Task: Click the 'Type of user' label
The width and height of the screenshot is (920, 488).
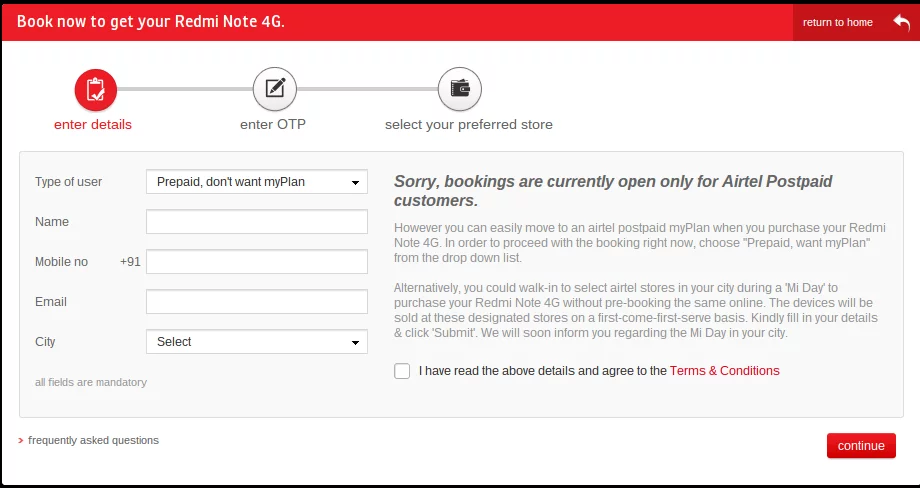Action: [x=69, y=182]
